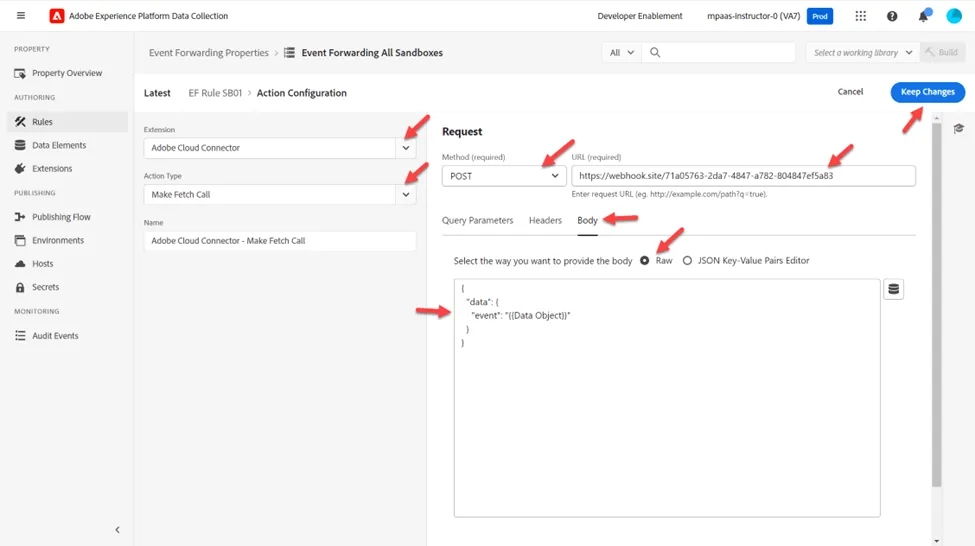This screenshot has height=546, width=975.
Task: Switch to Headers tab
Action: click(545, 220)
